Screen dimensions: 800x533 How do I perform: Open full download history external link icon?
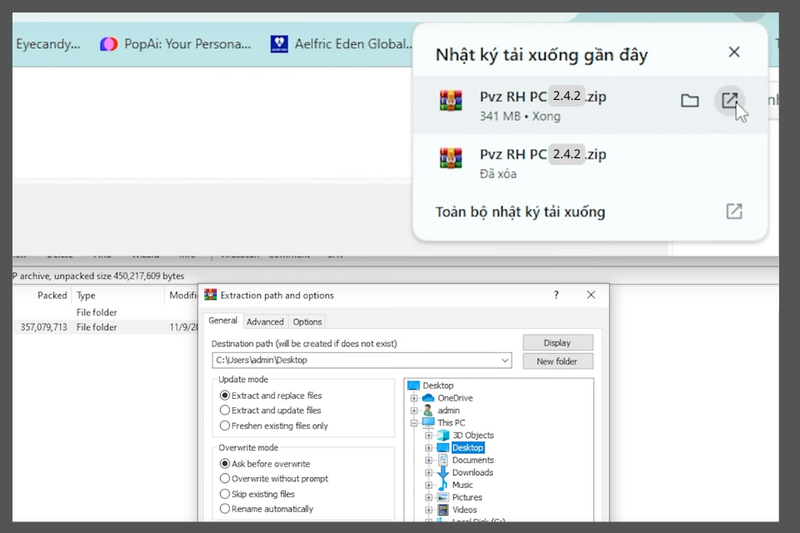(734, 211)
